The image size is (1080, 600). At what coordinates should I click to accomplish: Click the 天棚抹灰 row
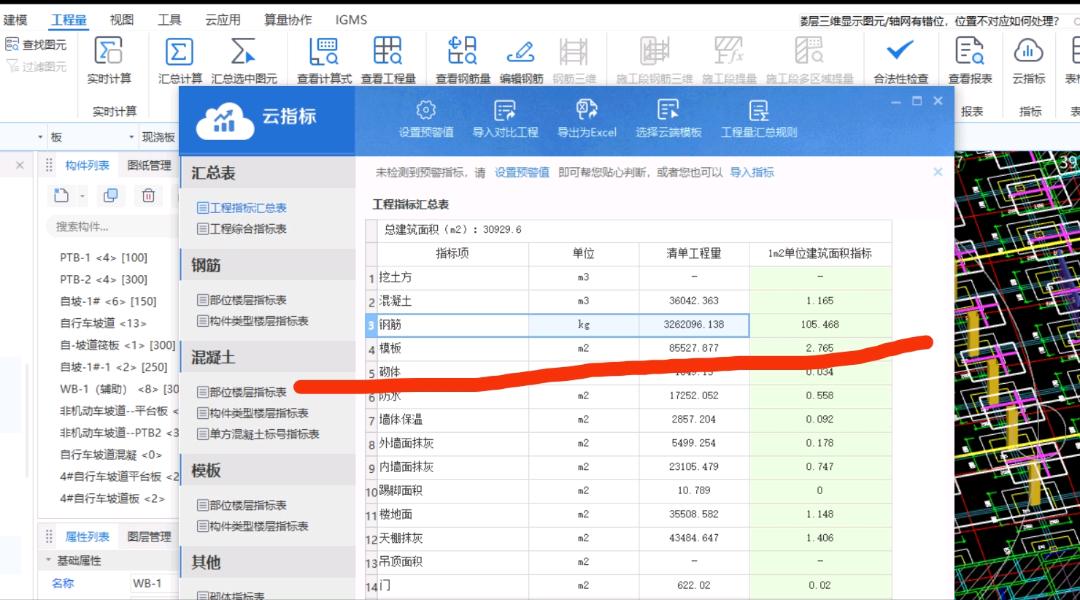[x=628, y=538]
